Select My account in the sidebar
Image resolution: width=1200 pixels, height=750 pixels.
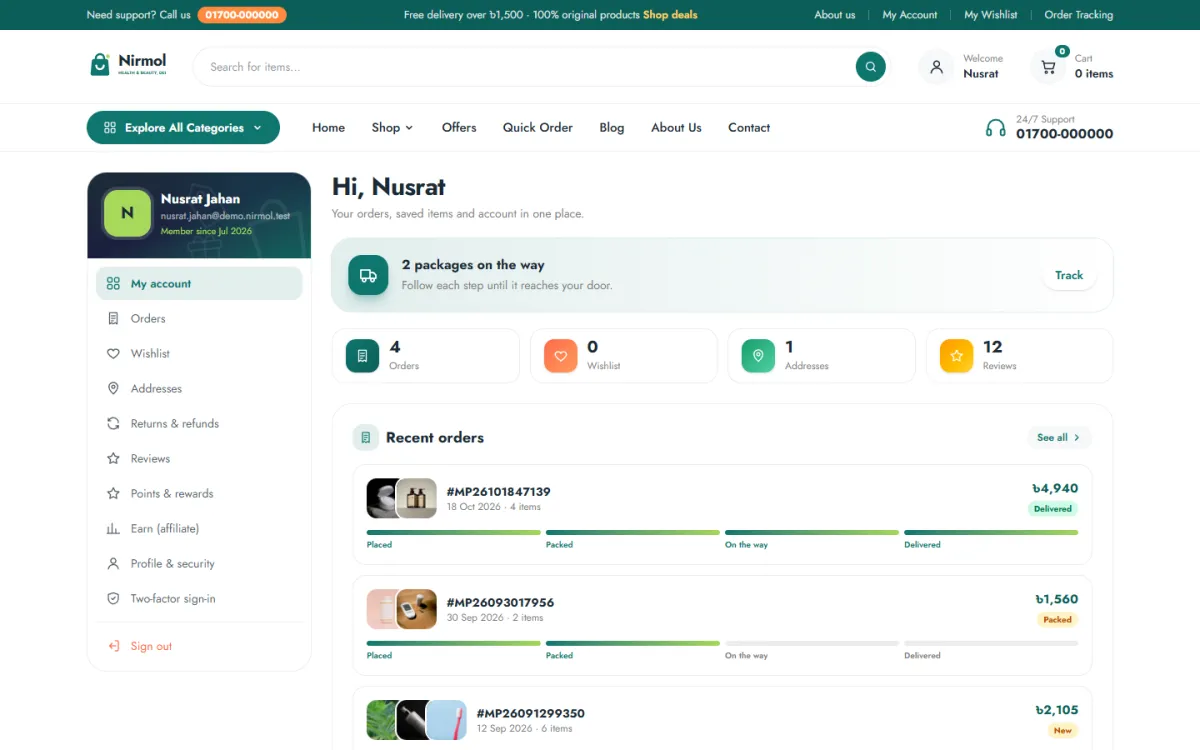tap(199, 283)
